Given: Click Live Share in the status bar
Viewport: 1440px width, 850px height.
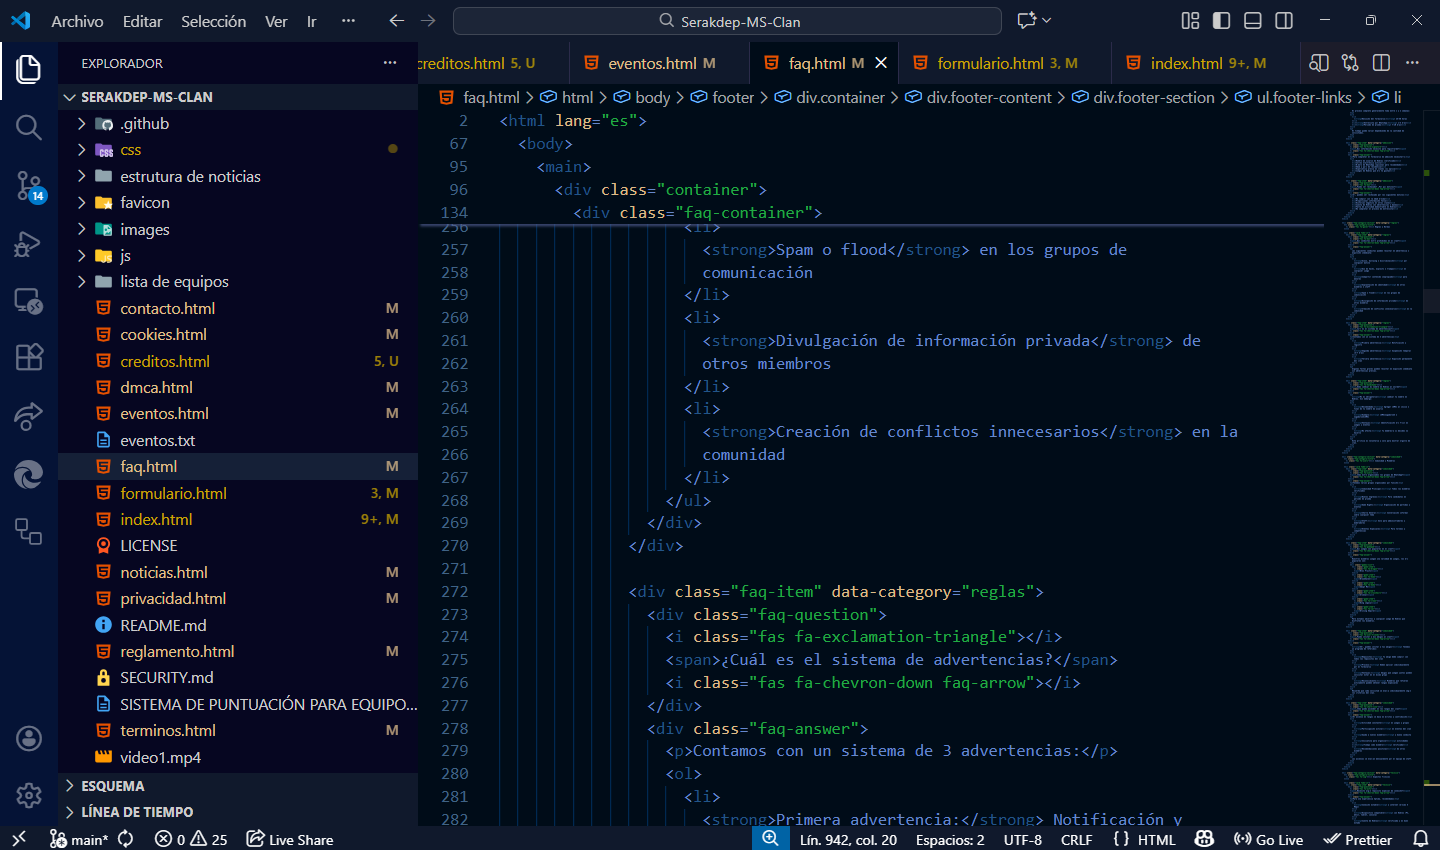Looking at the screenshot, I should (x=290, y=839).
